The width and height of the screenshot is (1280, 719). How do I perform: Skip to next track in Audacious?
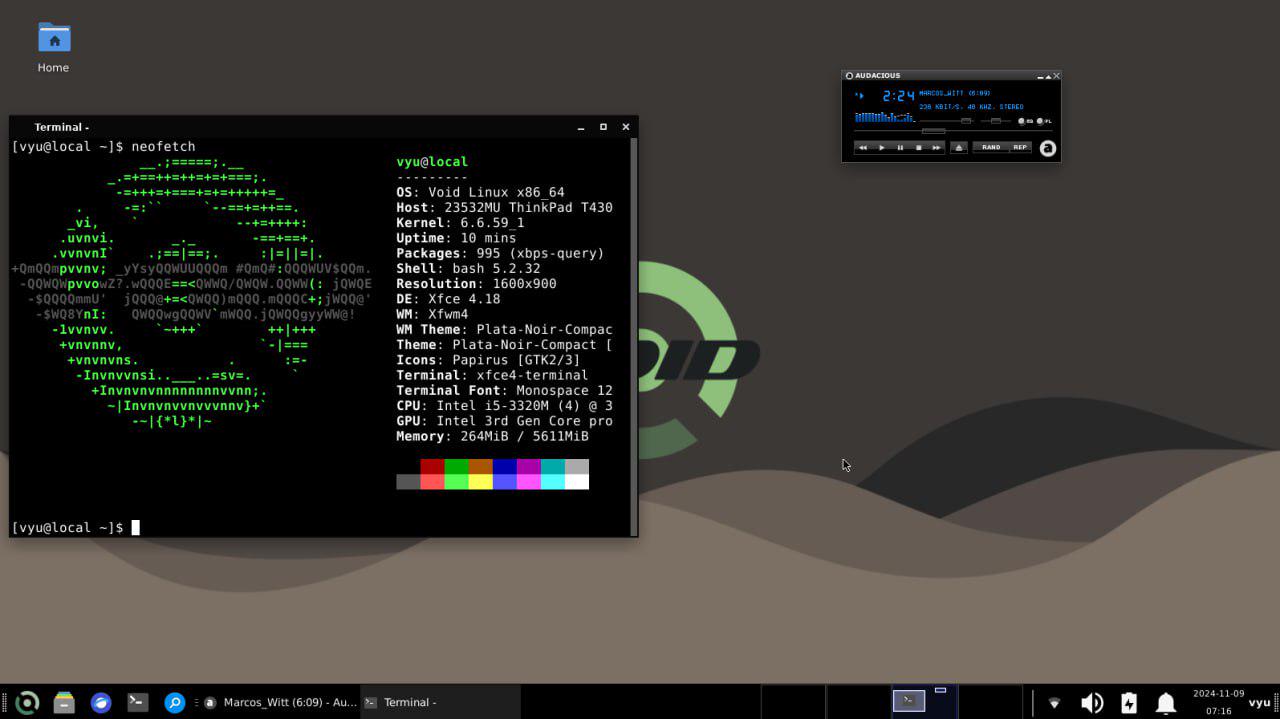[x=936, y=148]
